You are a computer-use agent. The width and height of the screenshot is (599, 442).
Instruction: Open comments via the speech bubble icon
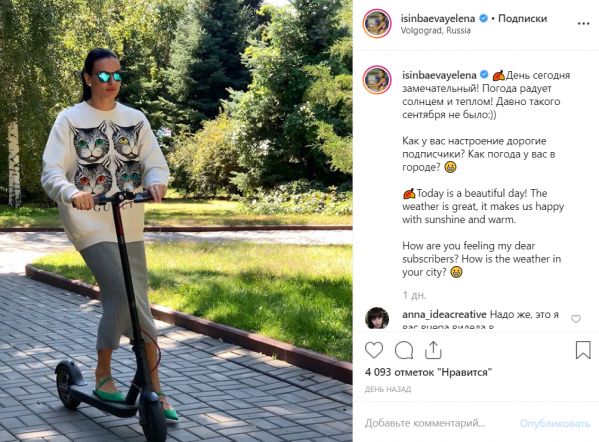tap(404, 350)
